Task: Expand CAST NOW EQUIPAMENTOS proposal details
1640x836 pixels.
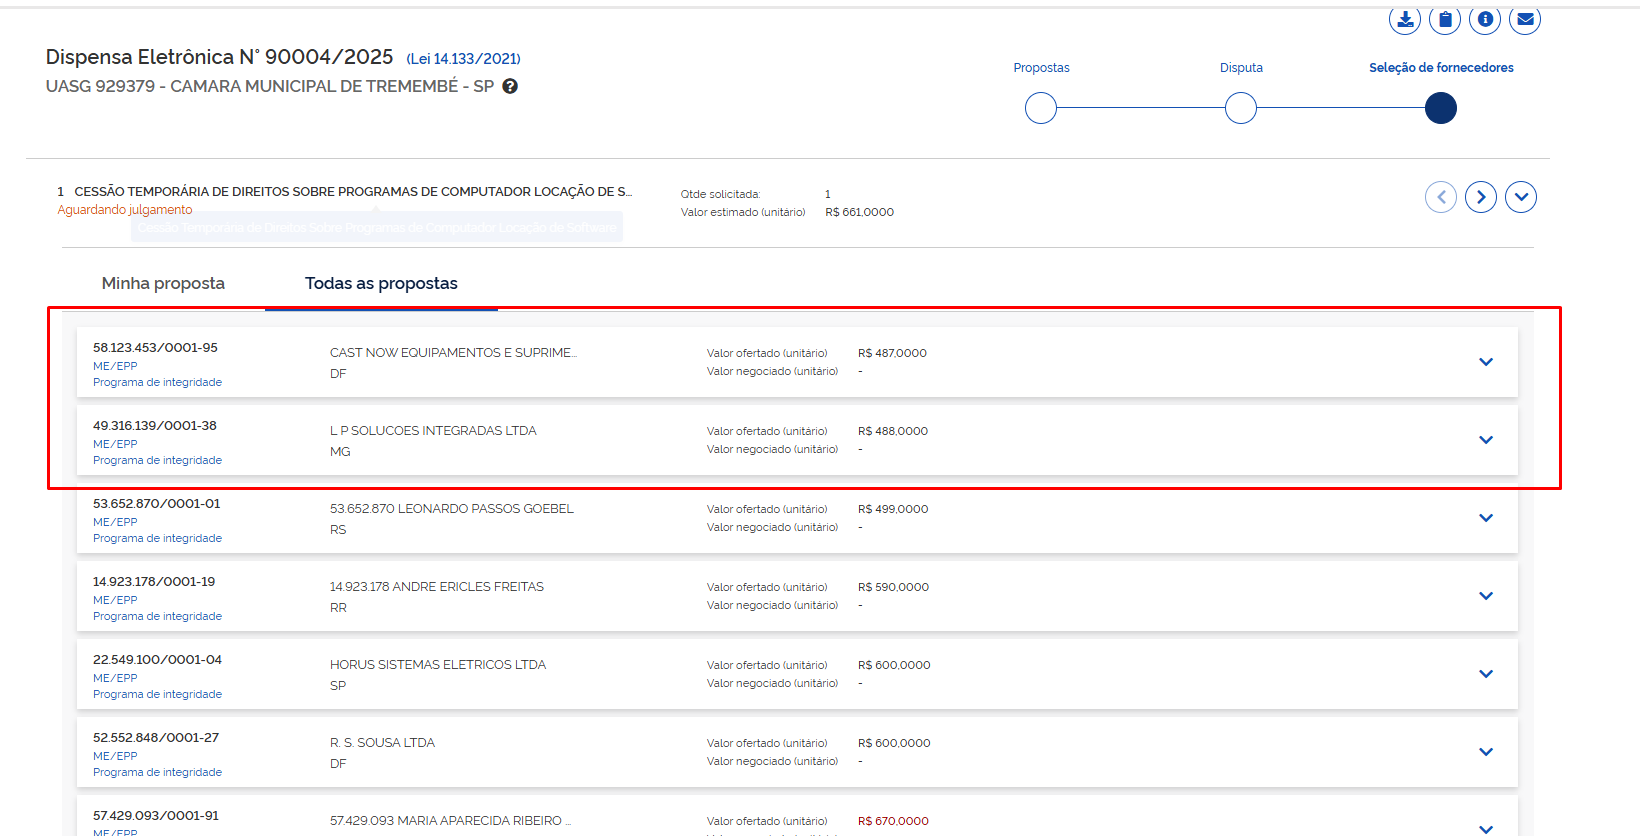Action: tap(1486, 362)
